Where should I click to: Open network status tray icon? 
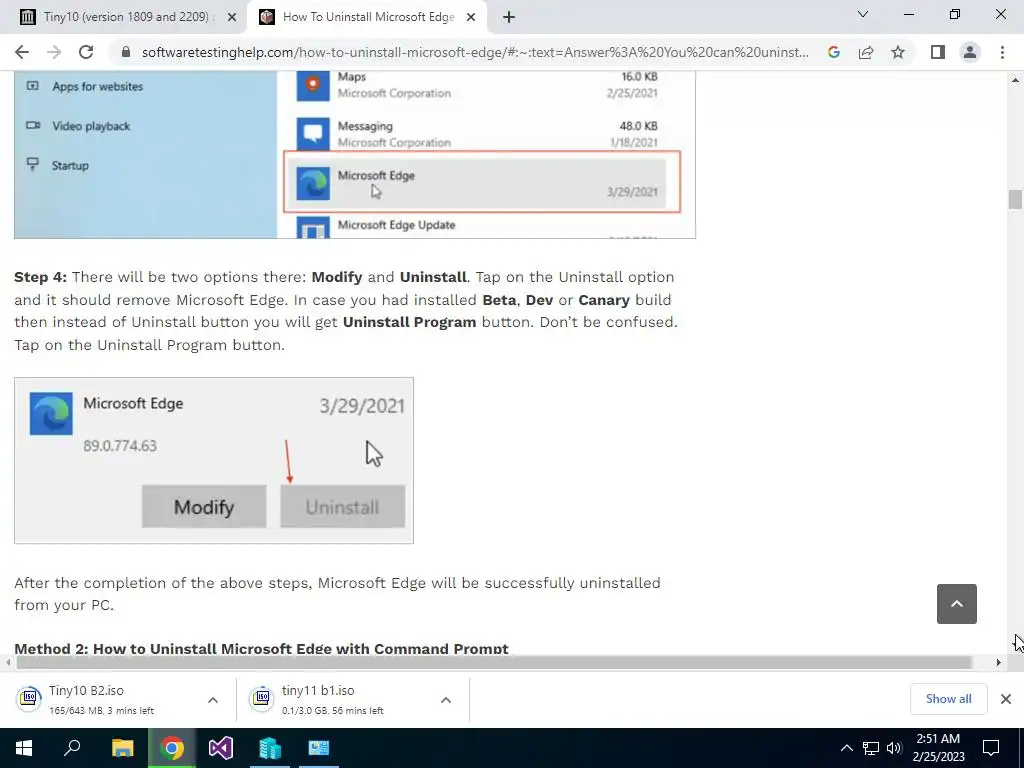pos(871,748)
